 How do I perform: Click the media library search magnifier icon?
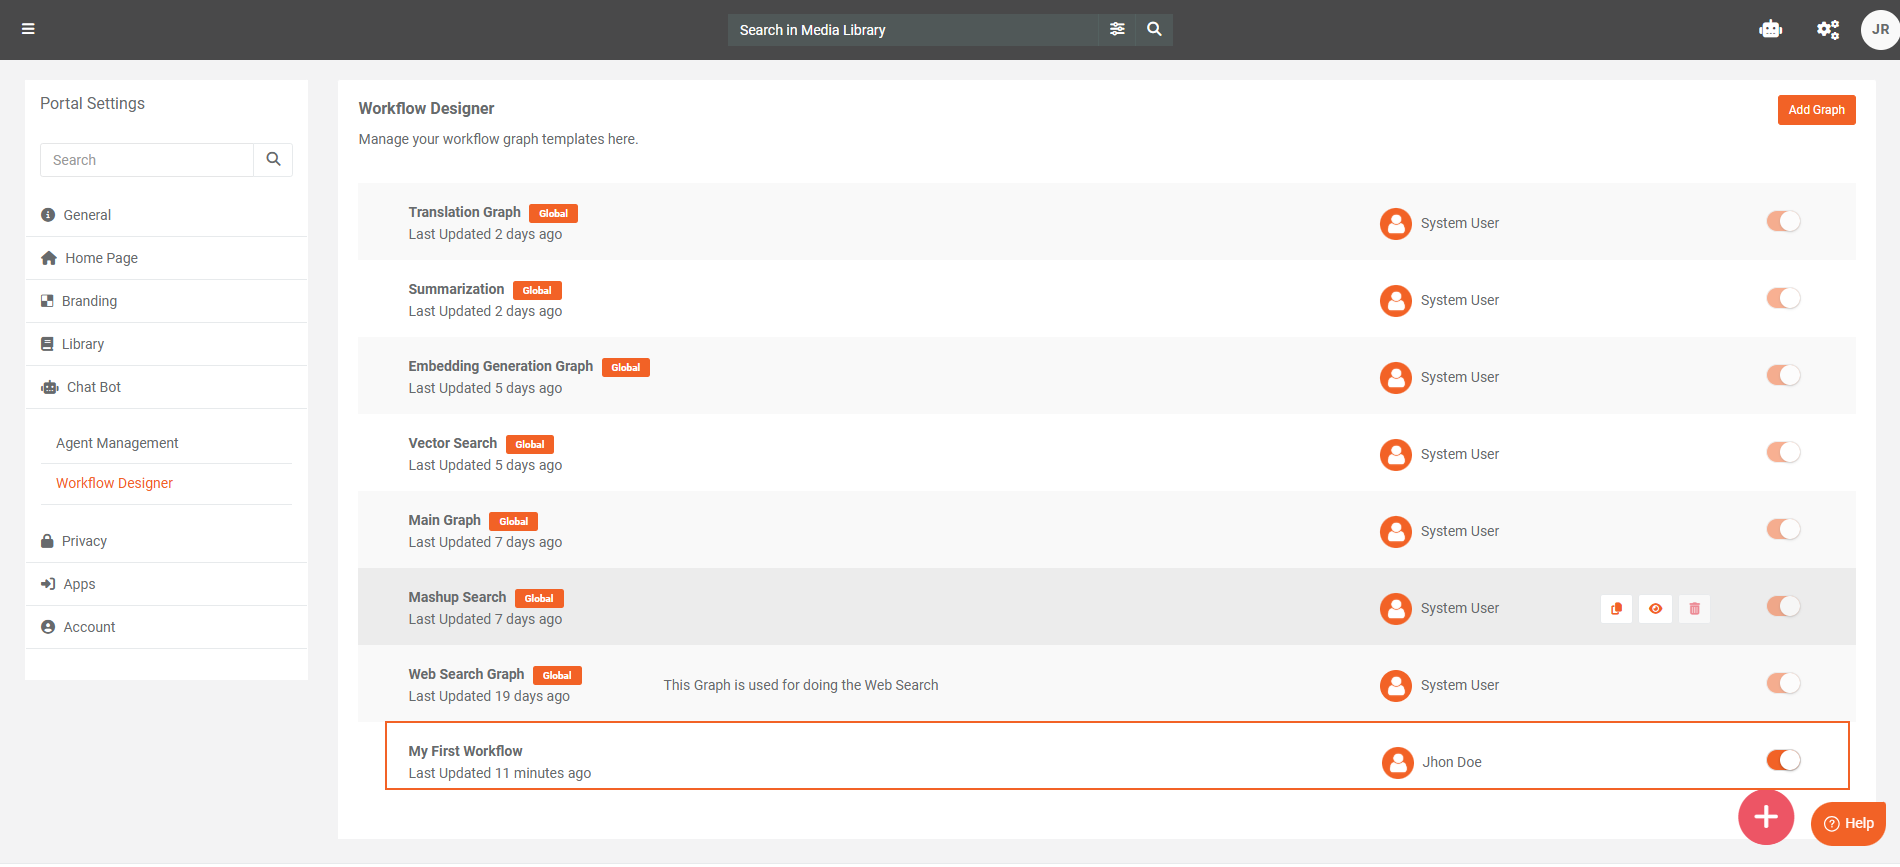1154,29
